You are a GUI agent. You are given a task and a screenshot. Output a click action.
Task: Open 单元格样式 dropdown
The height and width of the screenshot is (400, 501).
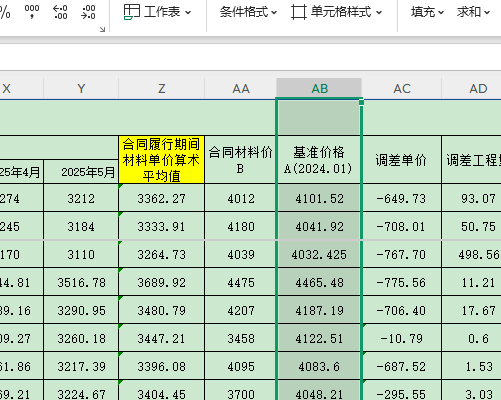pyautogui.click(x=336, y=12)
